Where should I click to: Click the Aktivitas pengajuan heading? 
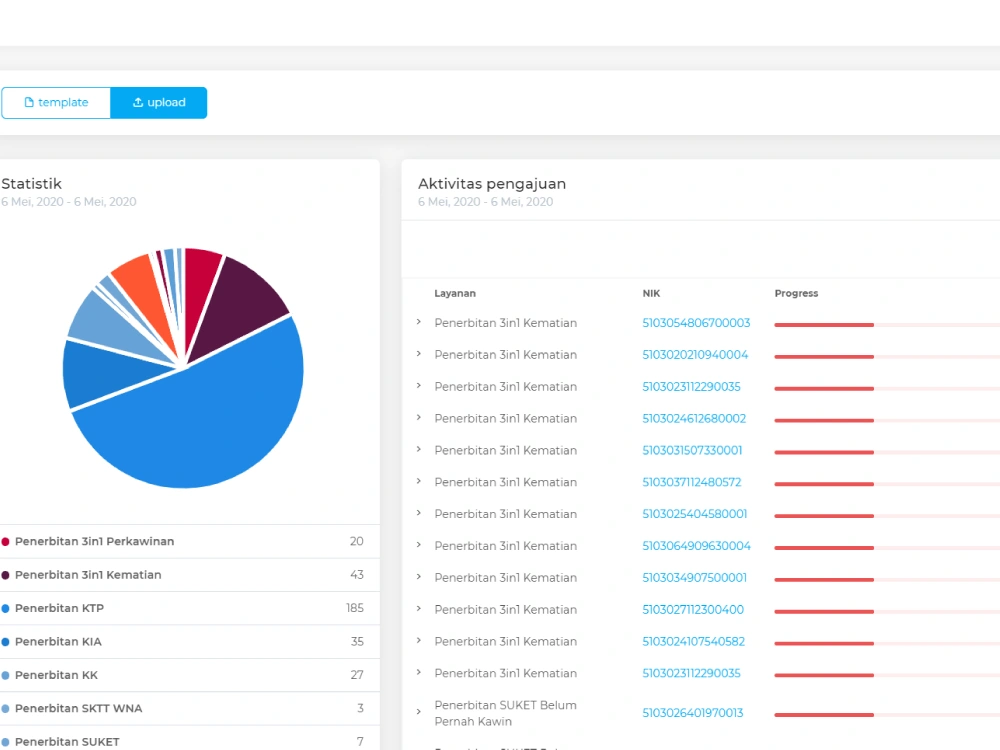[x=492, y=184]
